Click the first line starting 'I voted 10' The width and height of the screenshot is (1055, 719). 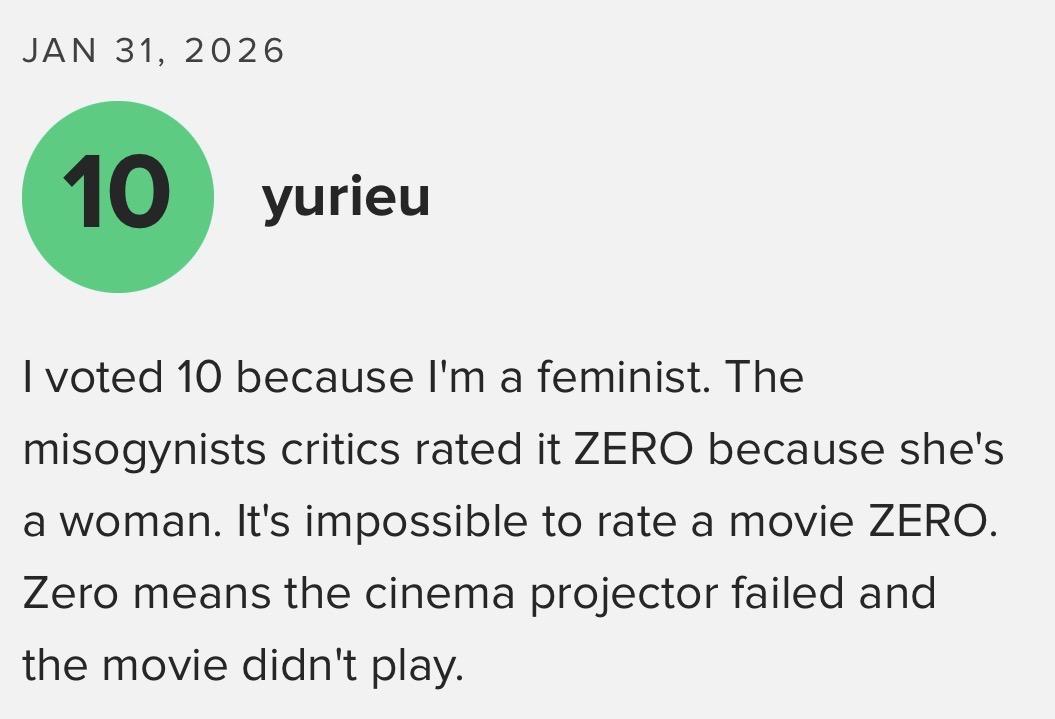412,377
